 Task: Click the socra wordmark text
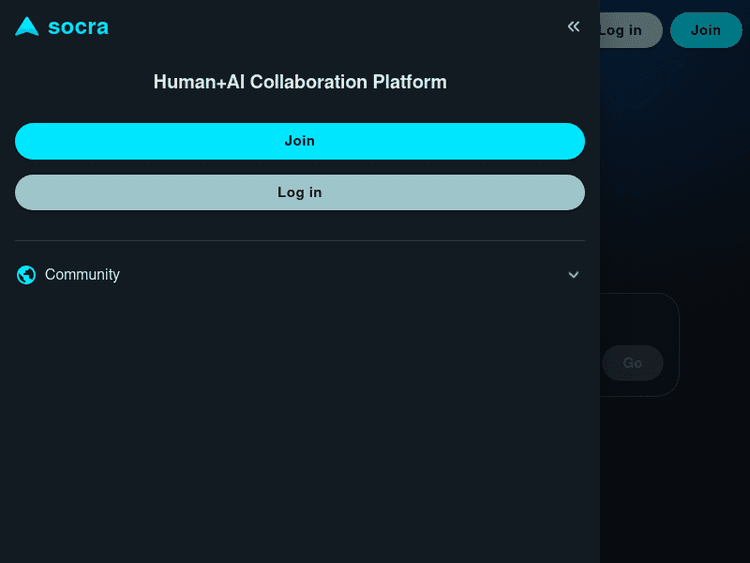[x=78, y=27]
